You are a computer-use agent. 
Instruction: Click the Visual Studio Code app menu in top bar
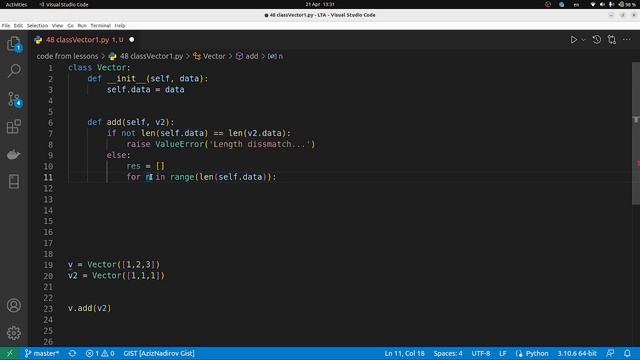pos(64,4)
